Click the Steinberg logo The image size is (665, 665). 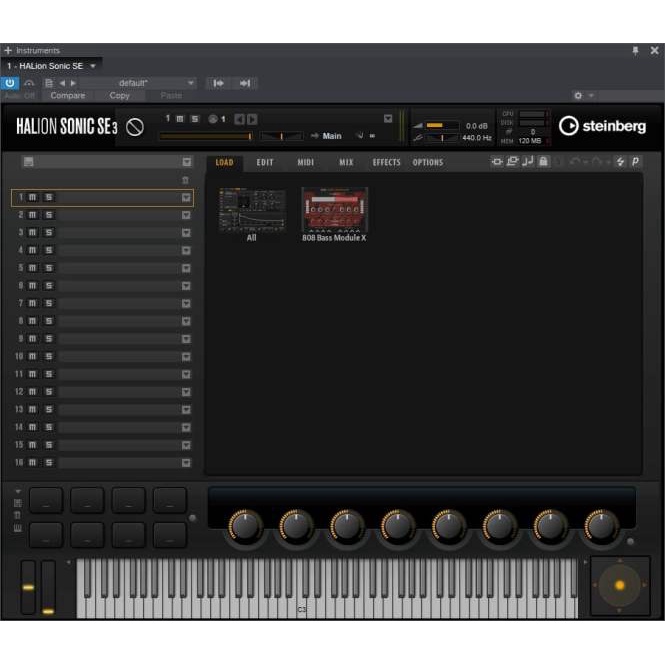click(602, 126)
